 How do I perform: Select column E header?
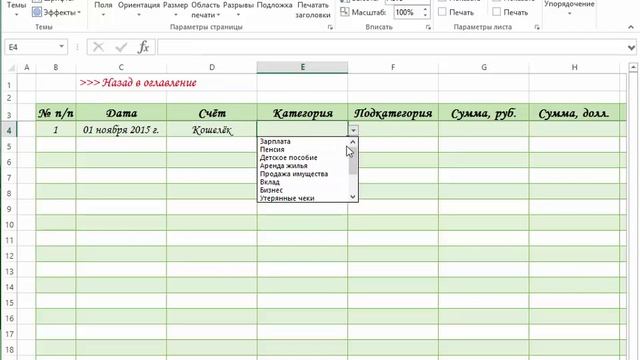[302, 67]
